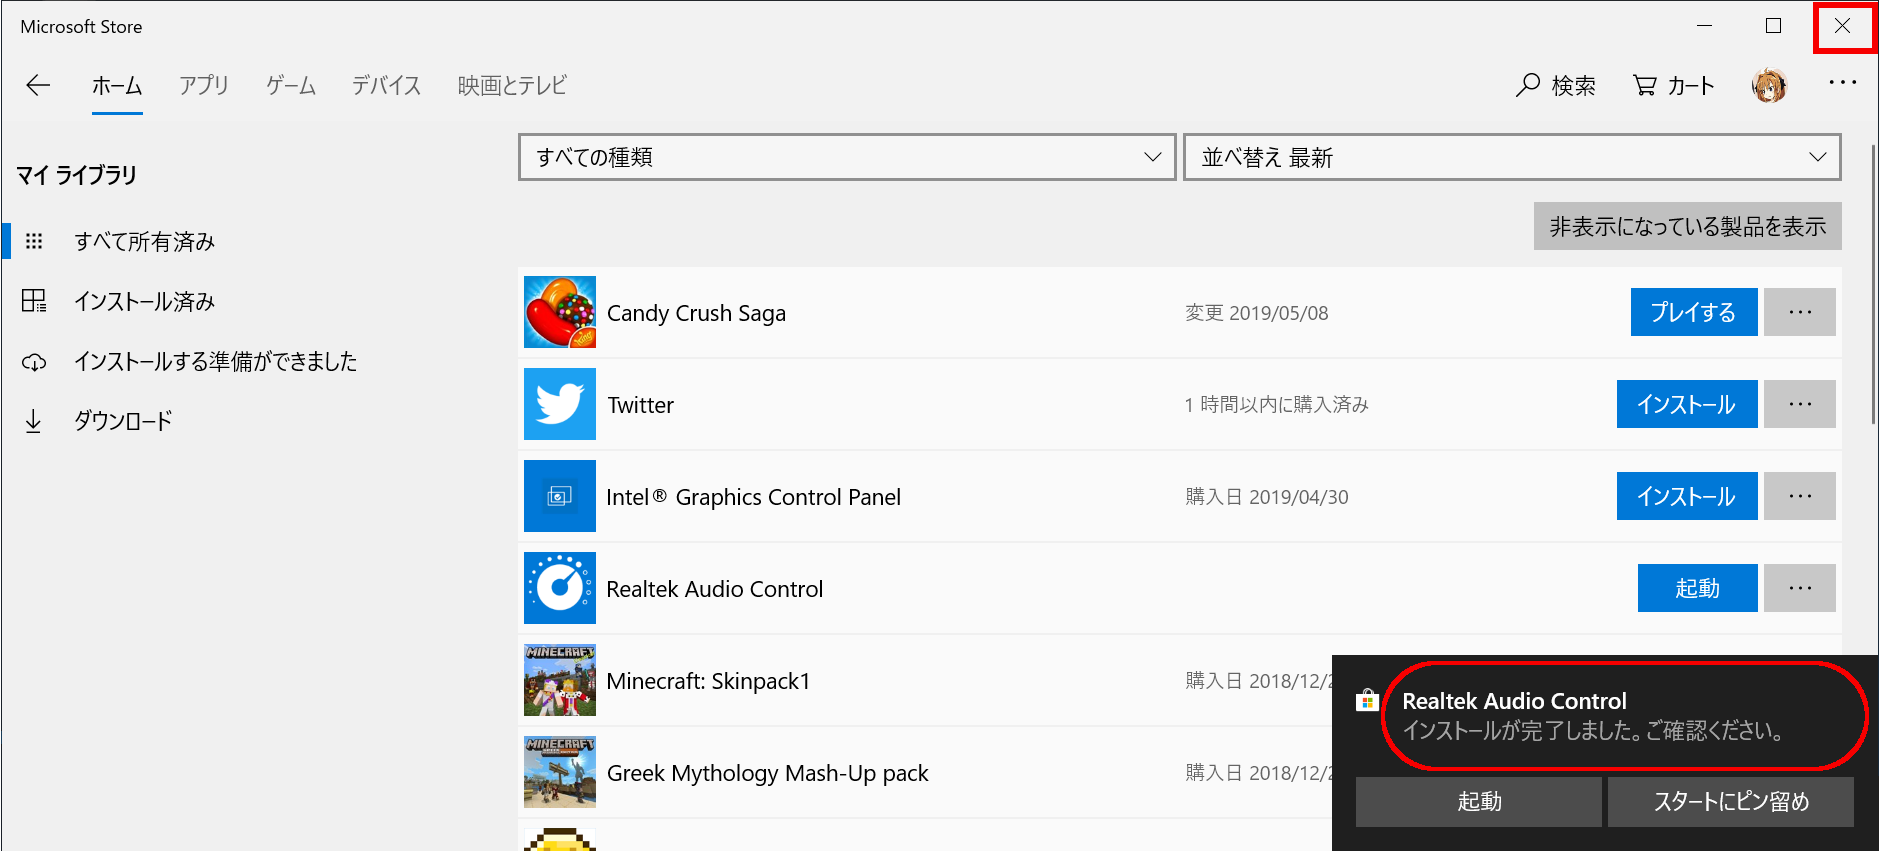This screenshot has height=851, width=1880.
Task: Open more options for Intel Graphics Control Panel
Action: click(x=1800, y=496)
